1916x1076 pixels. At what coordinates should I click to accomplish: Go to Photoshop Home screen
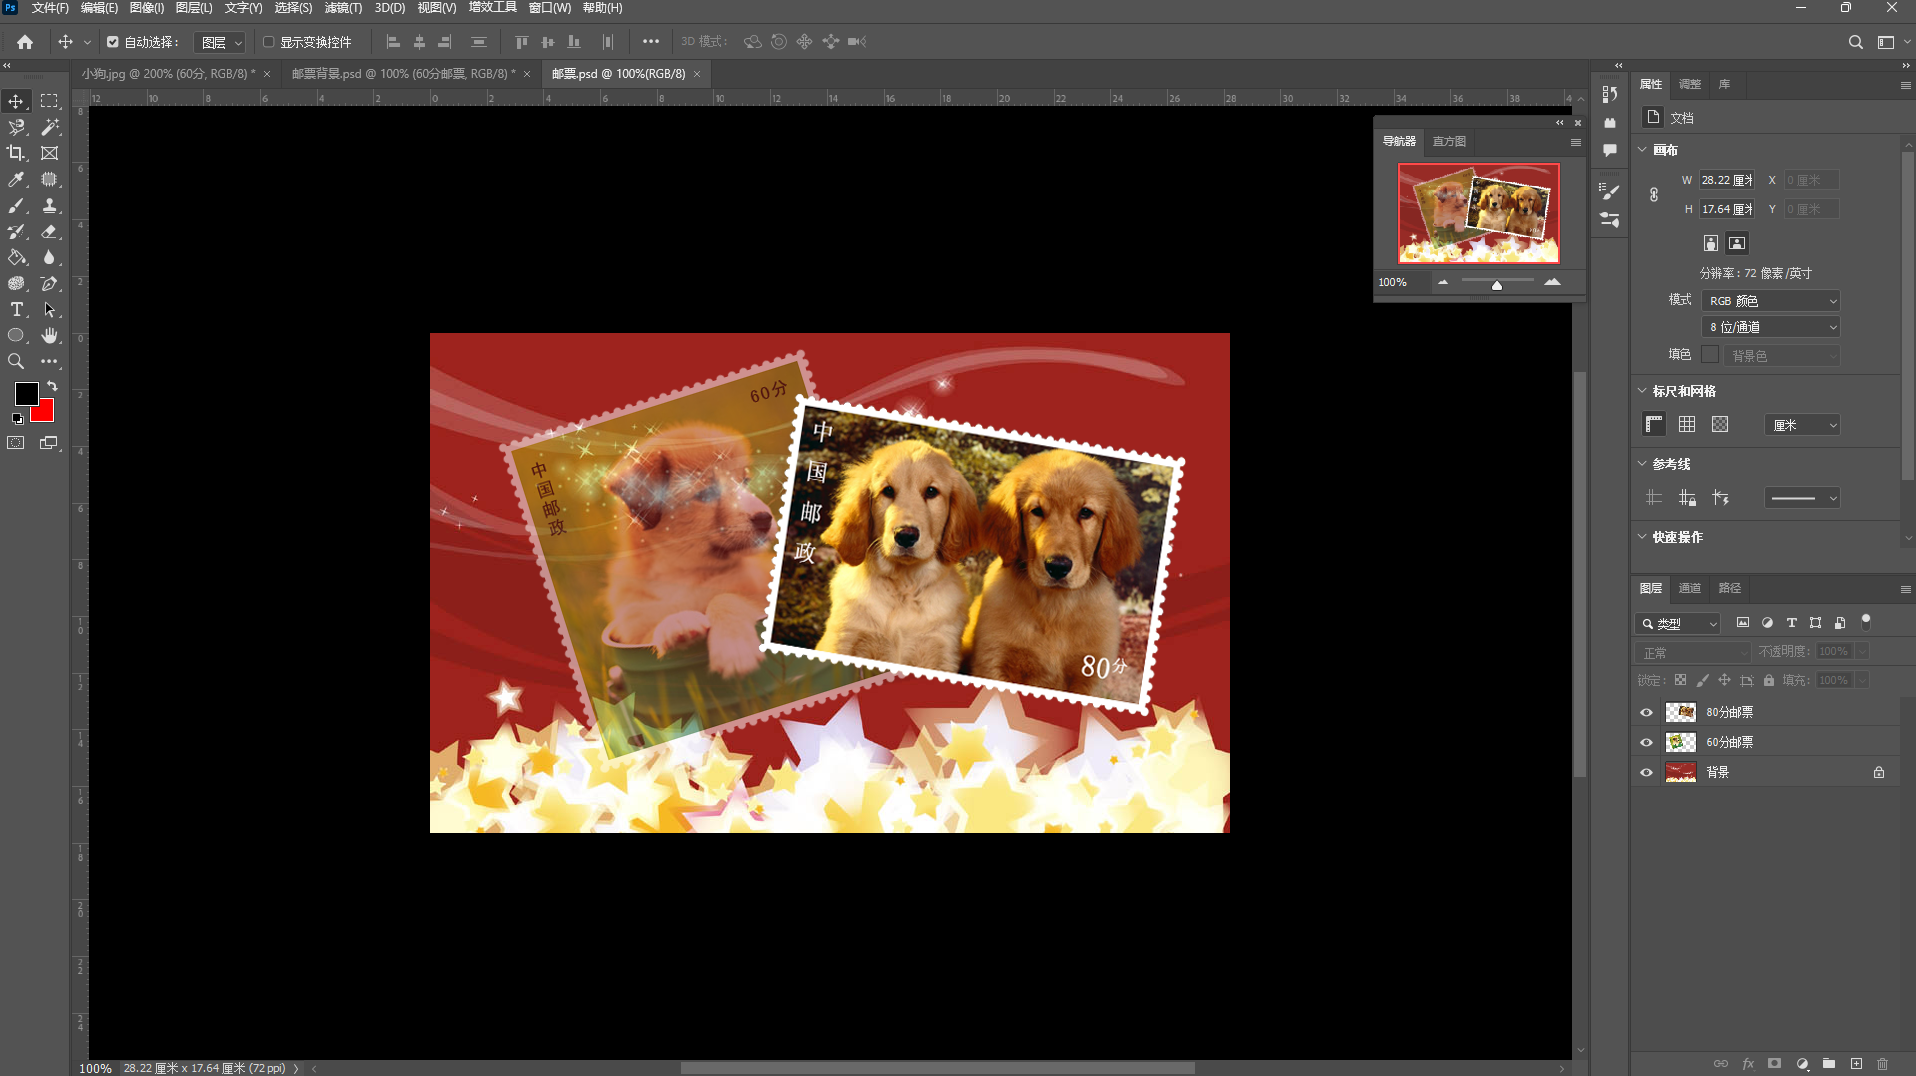(x=25, y=42)
